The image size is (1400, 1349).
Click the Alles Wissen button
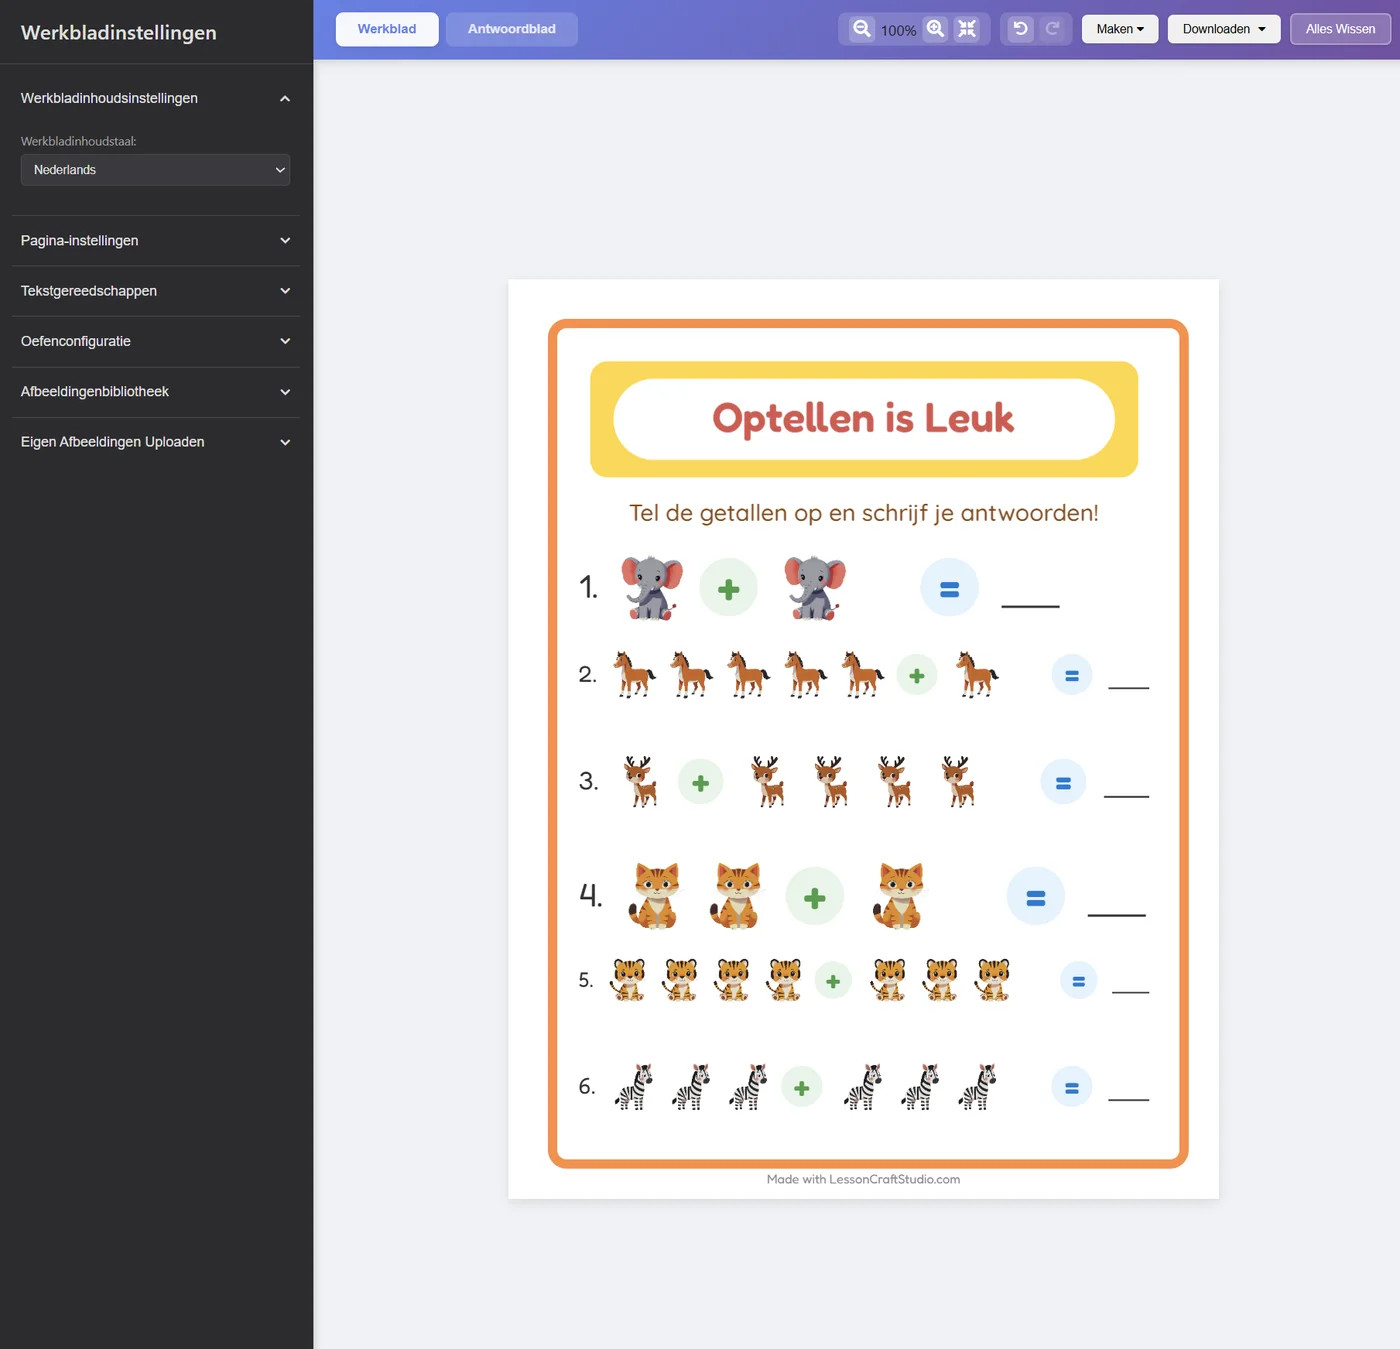(x=1340, y=29)
